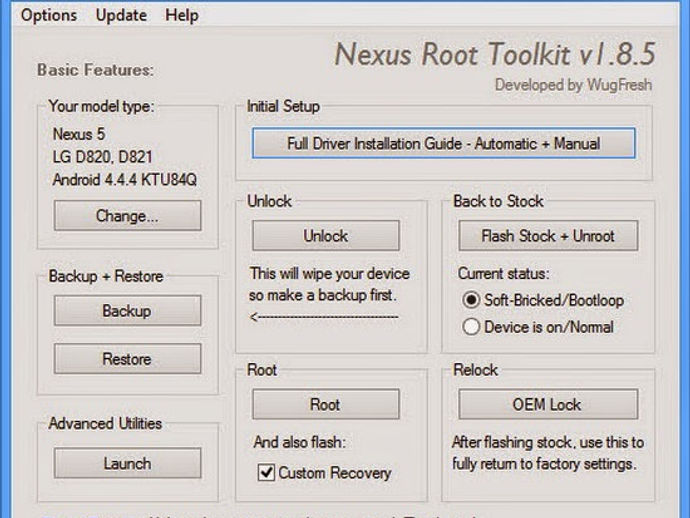Viewport: 690px width, 518px height.
Task: Open the Update menu
Action: 121,15
